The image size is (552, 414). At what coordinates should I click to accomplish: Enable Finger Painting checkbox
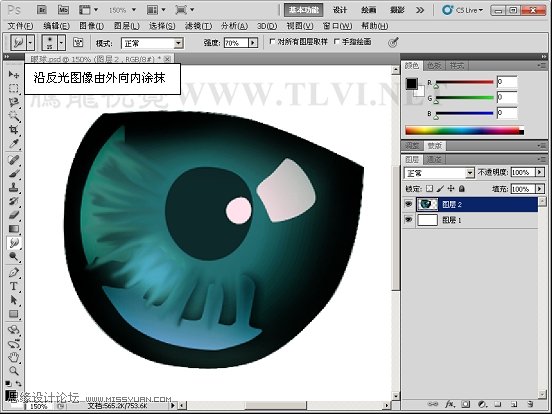tap(337, 42)
